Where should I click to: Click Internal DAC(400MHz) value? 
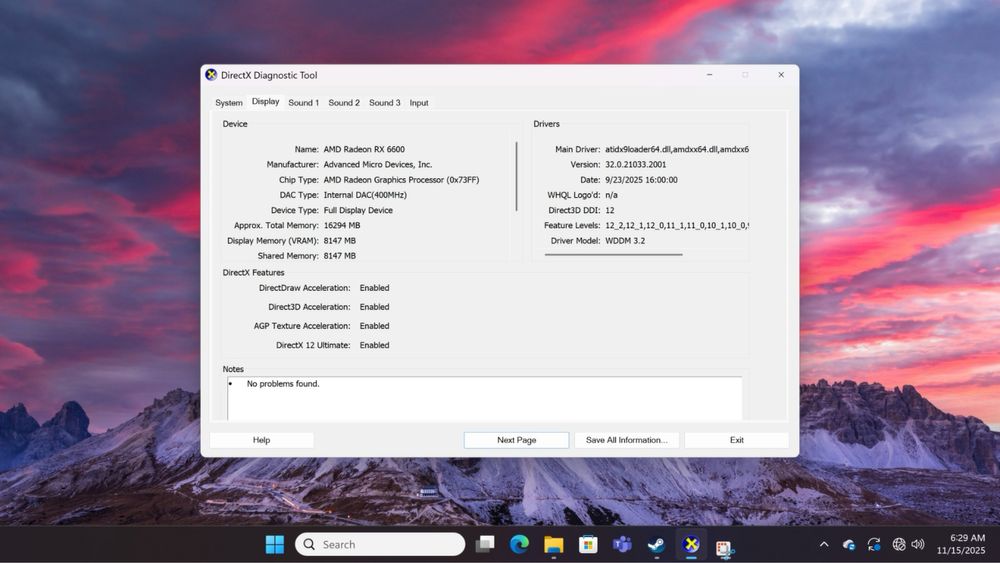pos(365,195)
